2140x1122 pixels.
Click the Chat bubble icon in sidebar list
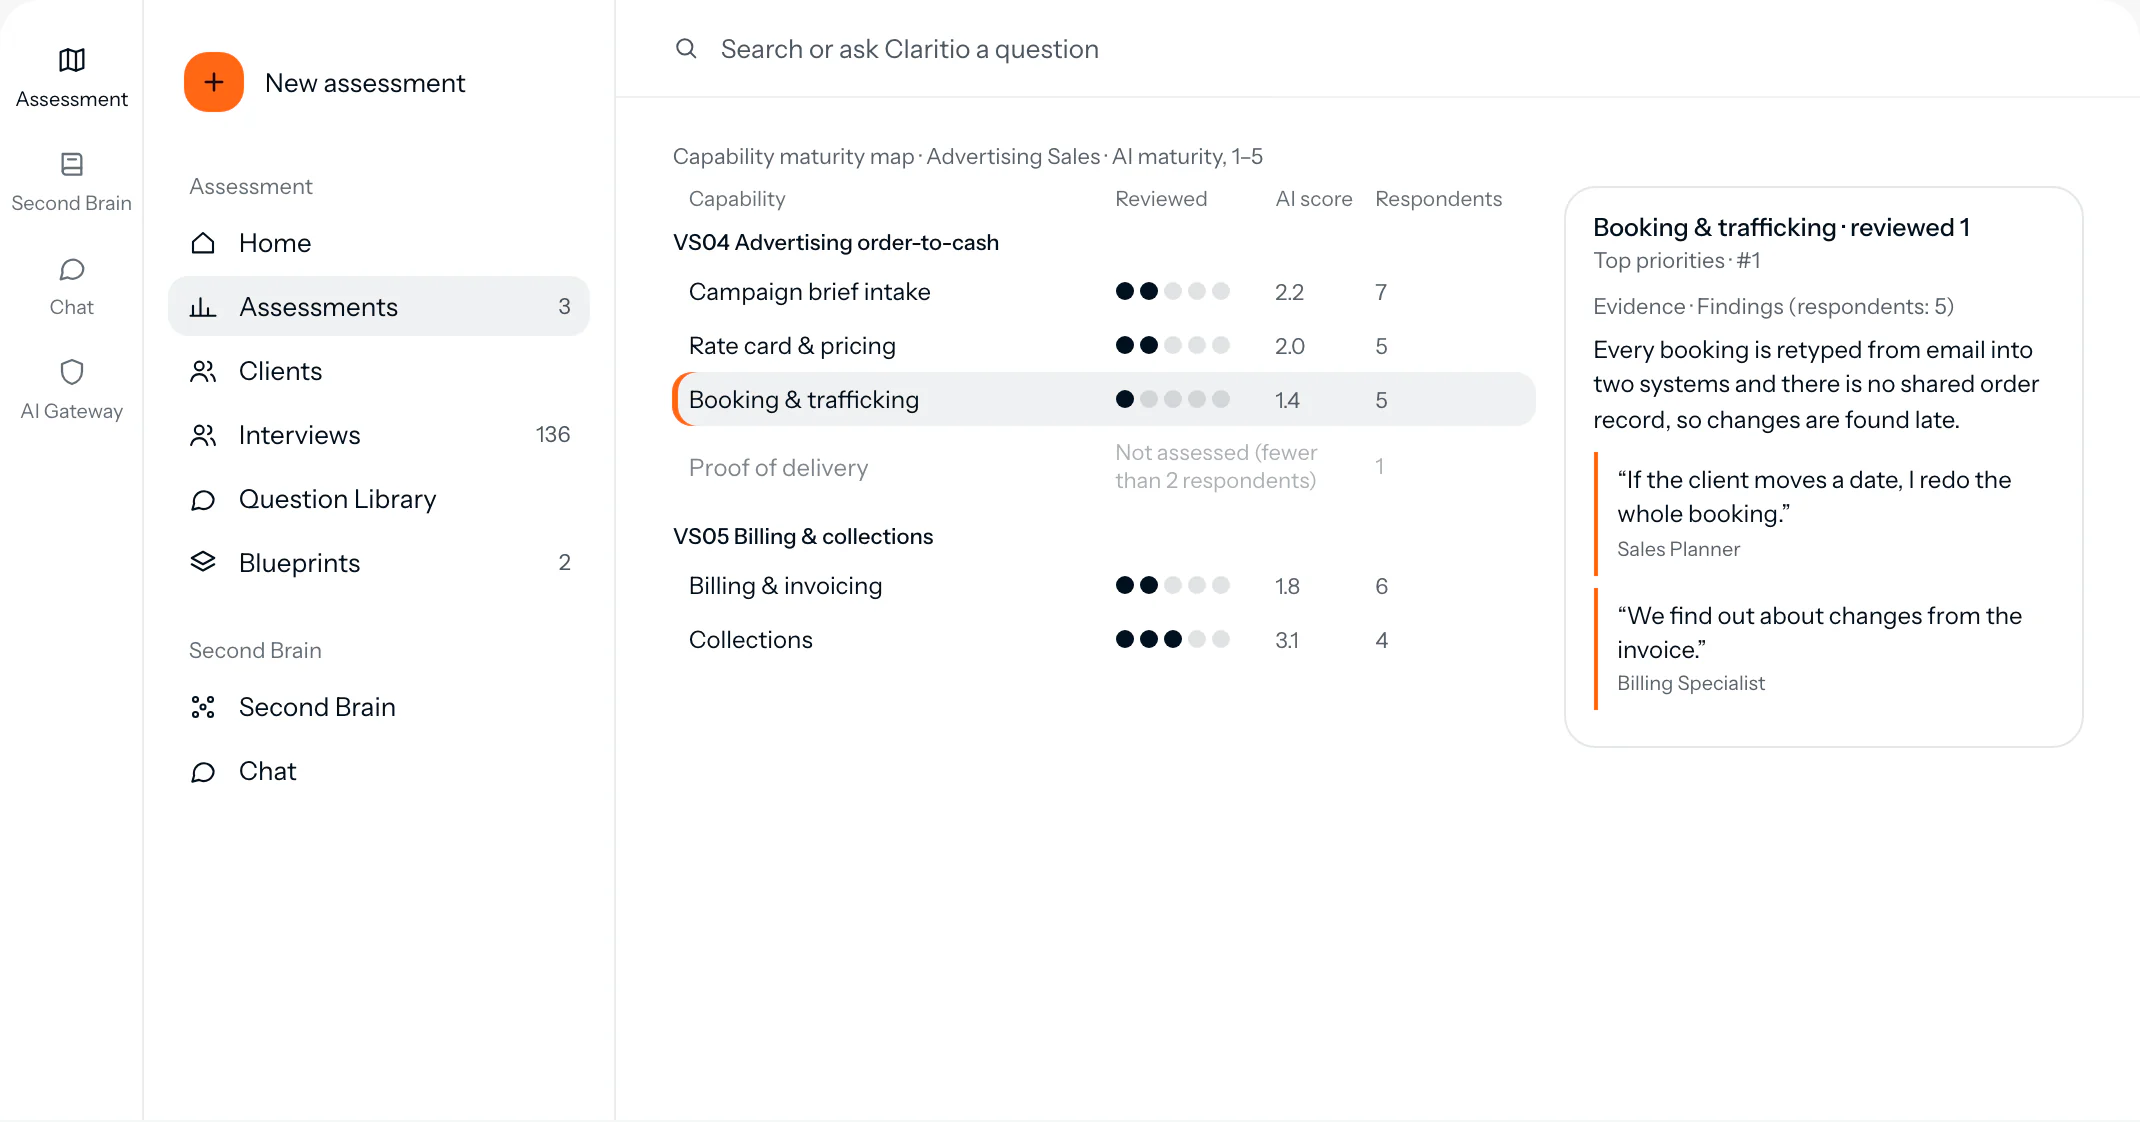(x=203, y=771)
